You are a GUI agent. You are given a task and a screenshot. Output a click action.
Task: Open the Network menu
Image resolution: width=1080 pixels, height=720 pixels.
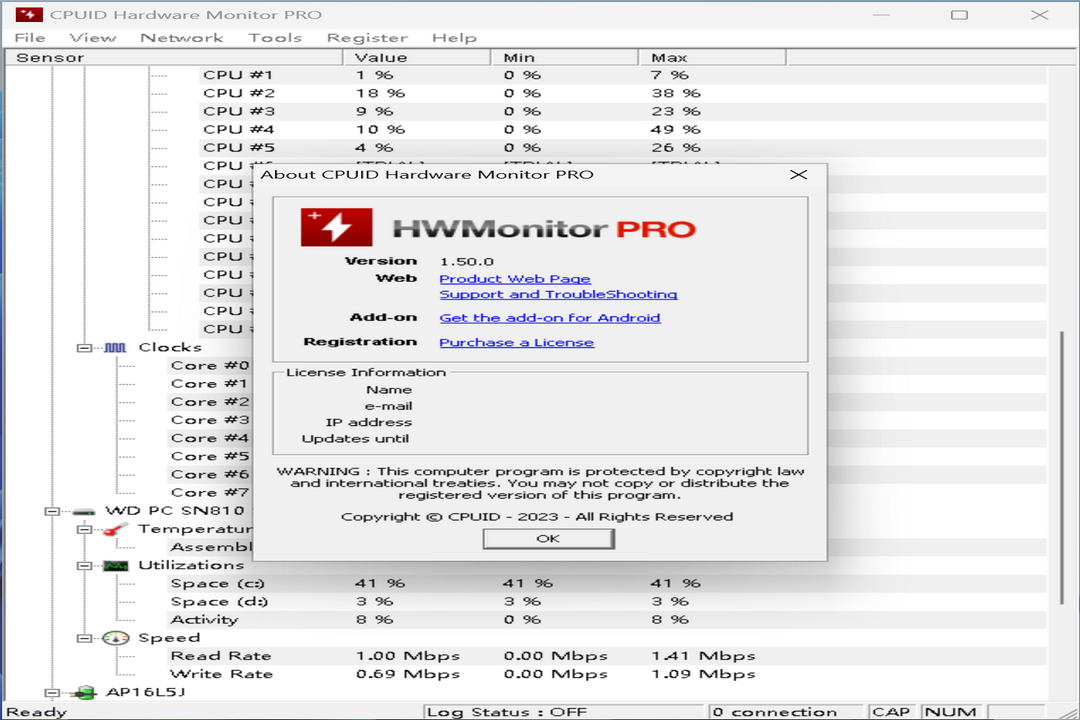click(x=182, y=37)
